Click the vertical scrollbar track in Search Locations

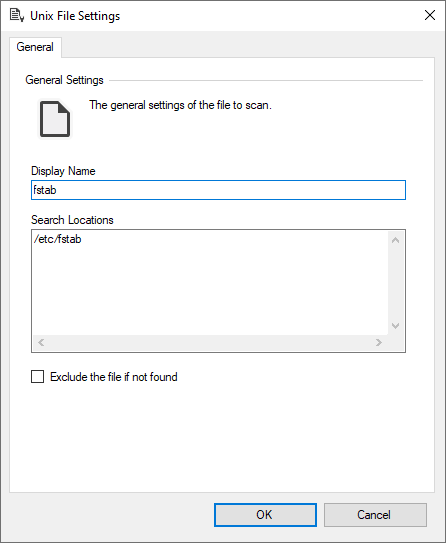click(x=395, y=283)
